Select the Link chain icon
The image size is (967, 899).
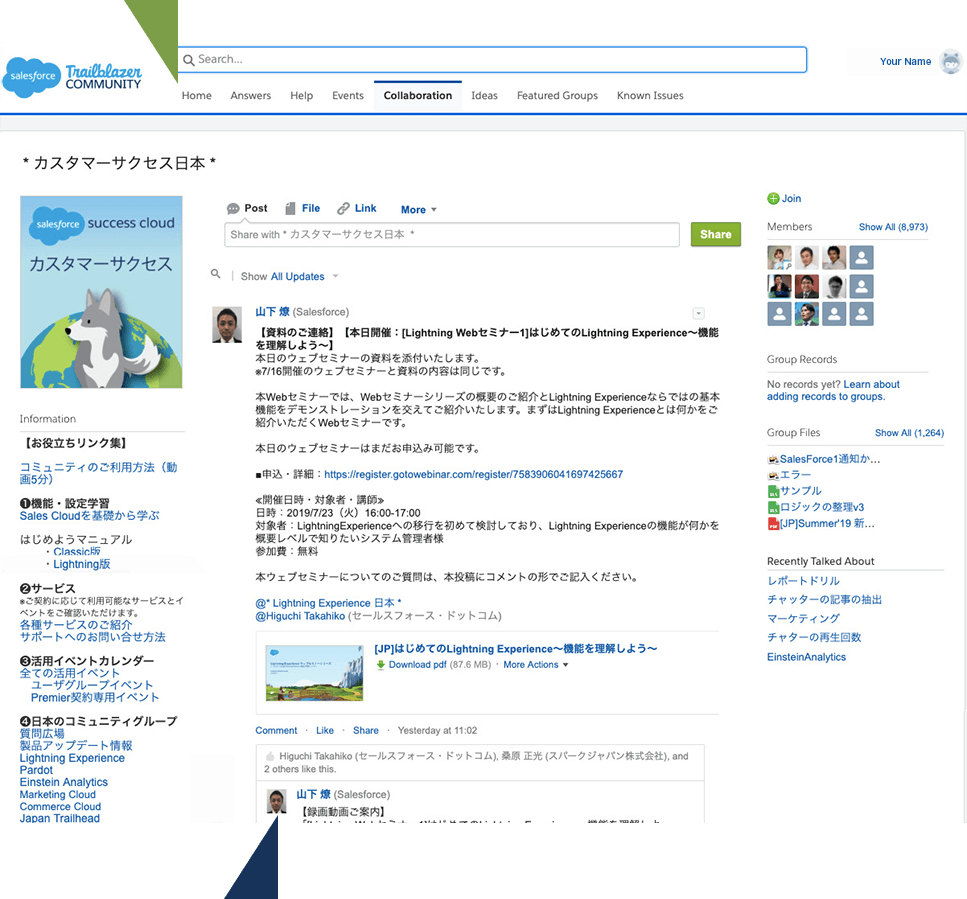click(x=343, y=208)
